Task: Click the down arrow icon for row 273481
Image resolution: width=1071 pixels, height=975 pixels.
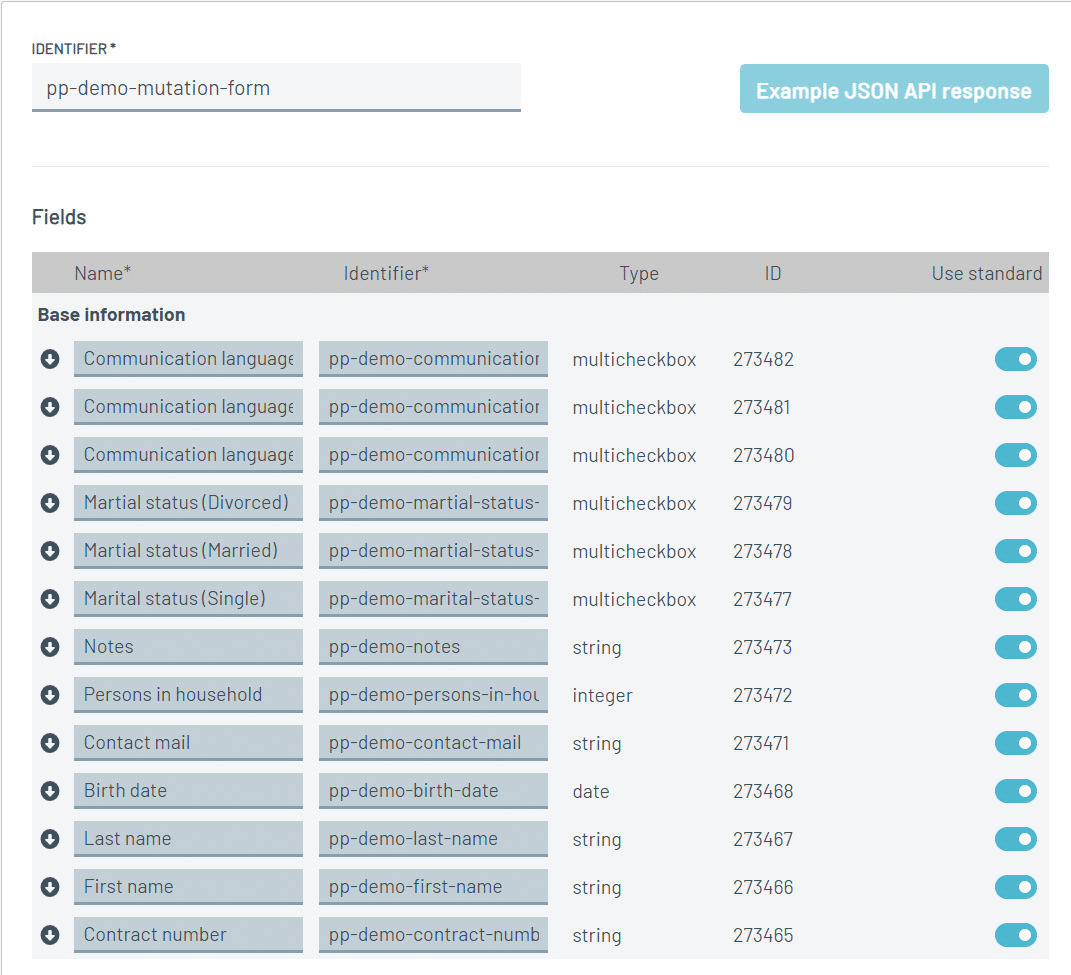Action: (50, 407)
